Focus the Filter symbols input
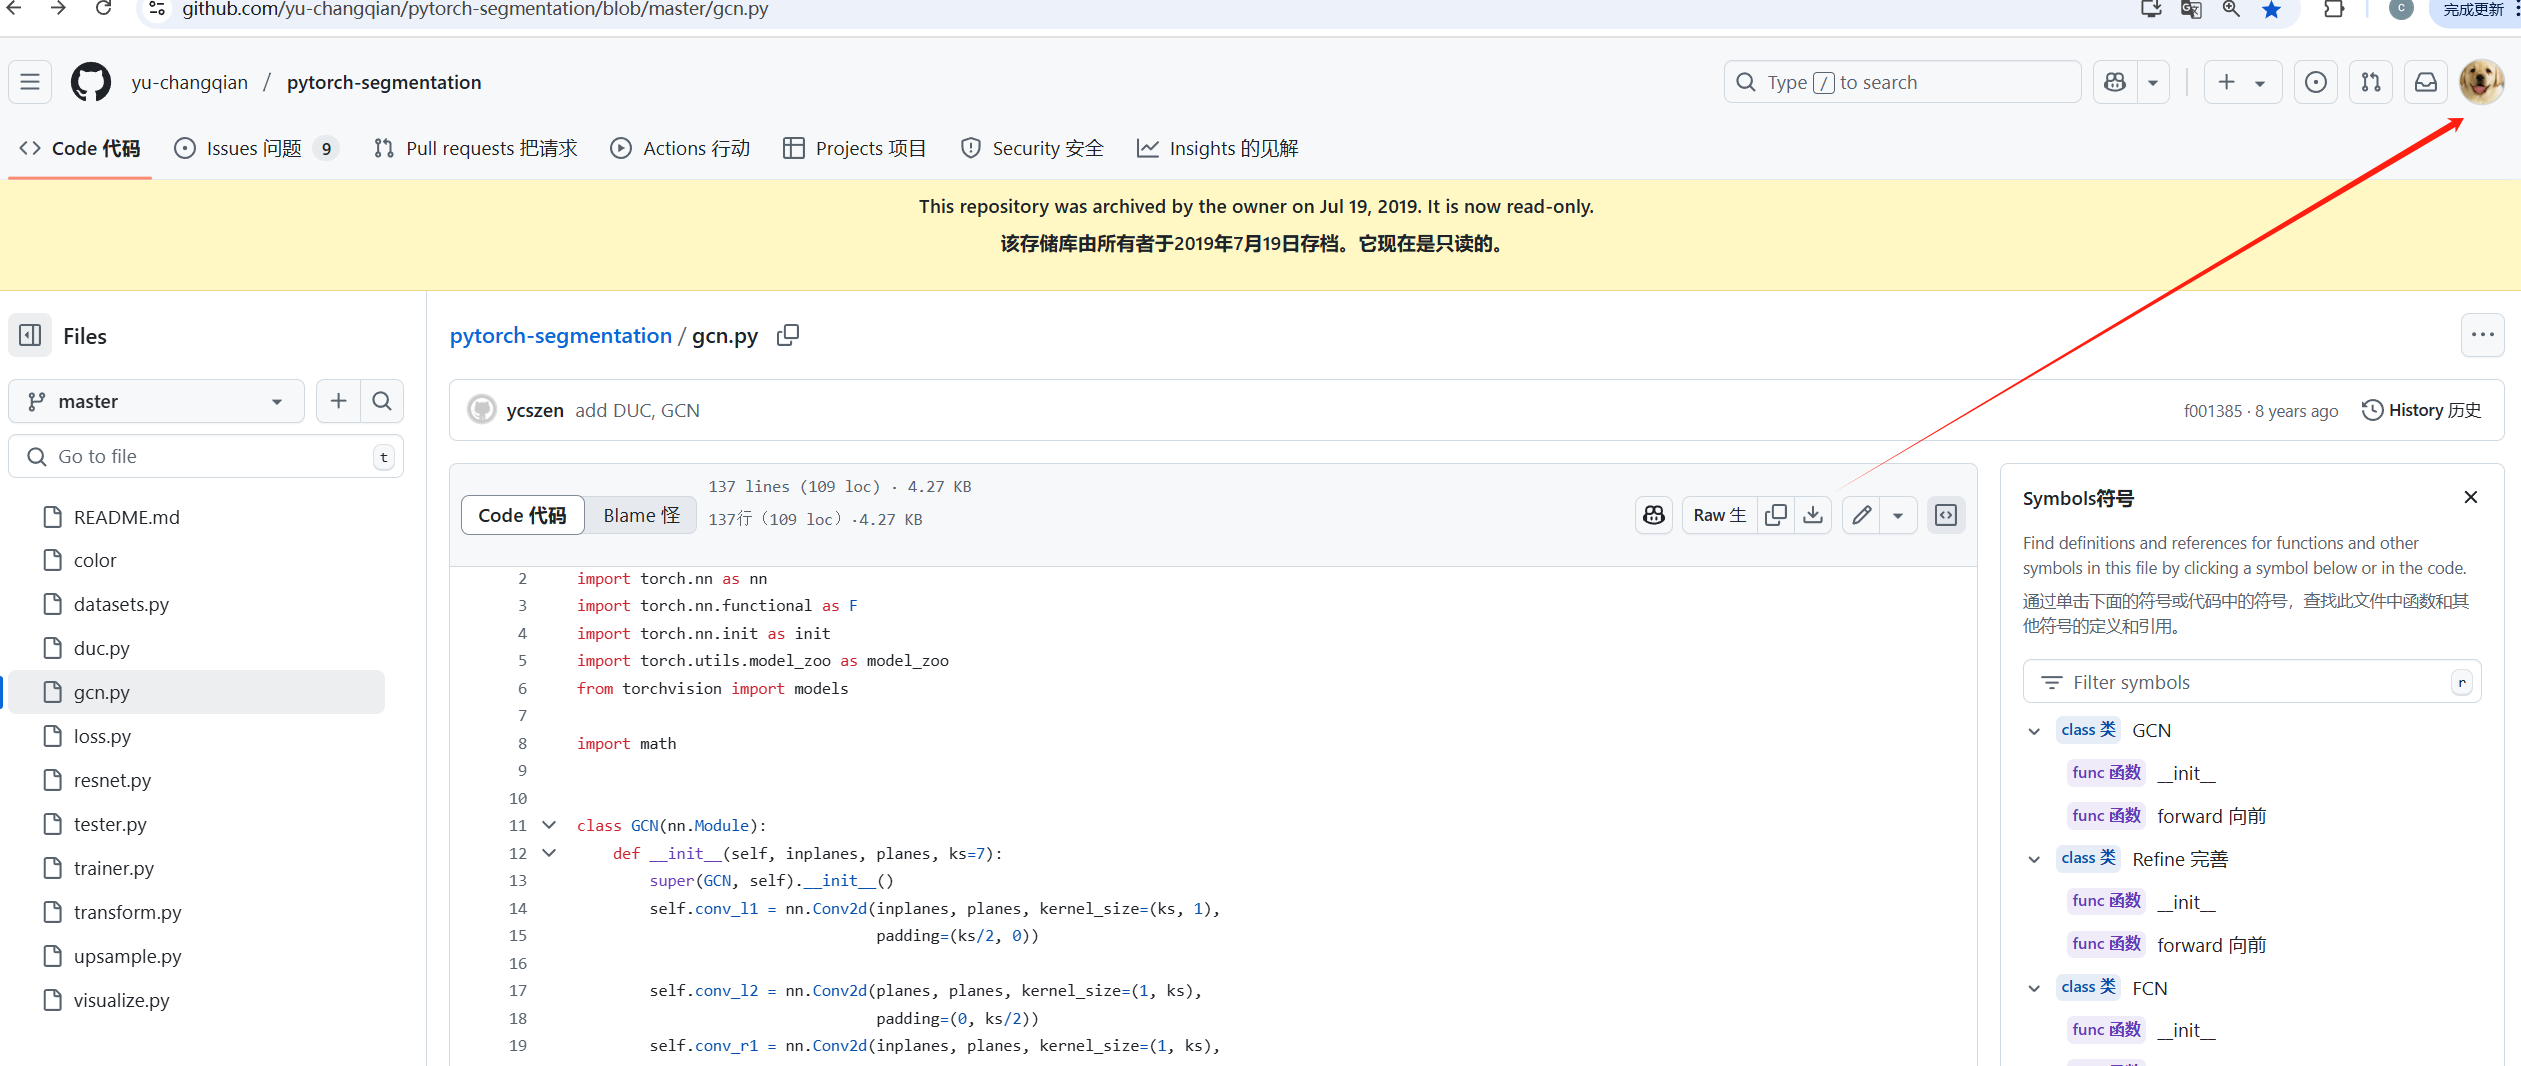The image size is (2521, 1066). tap(2252, 682)
